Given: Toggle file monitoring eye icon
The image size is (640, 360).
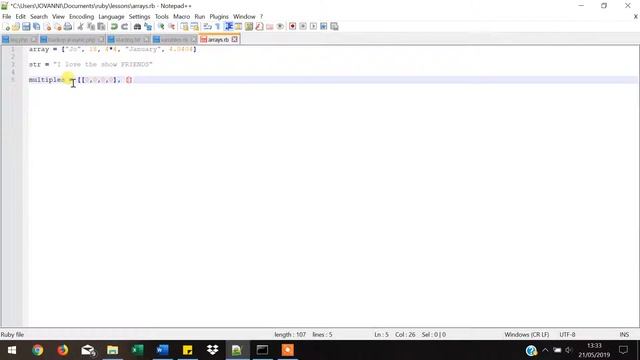Looking at the screenshot, I should [280, 27].
